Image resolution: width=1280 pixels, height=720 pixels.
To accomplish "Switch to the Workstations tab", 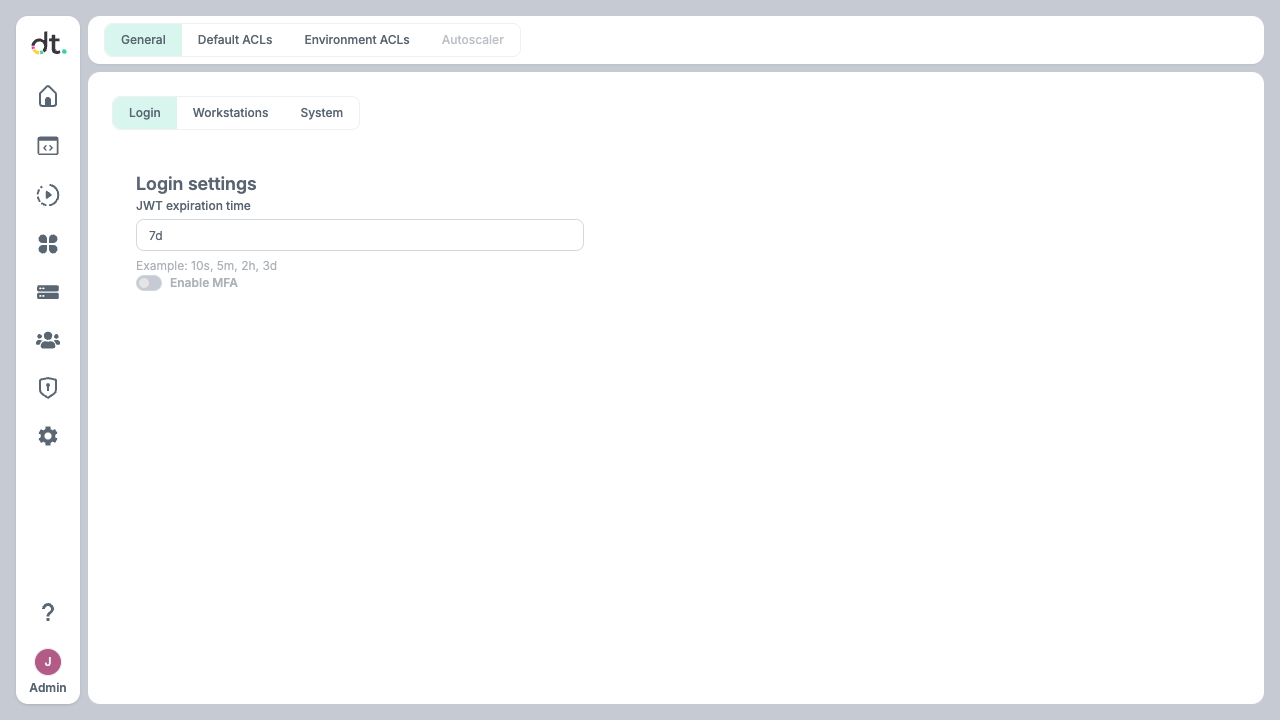I will 230,113.
